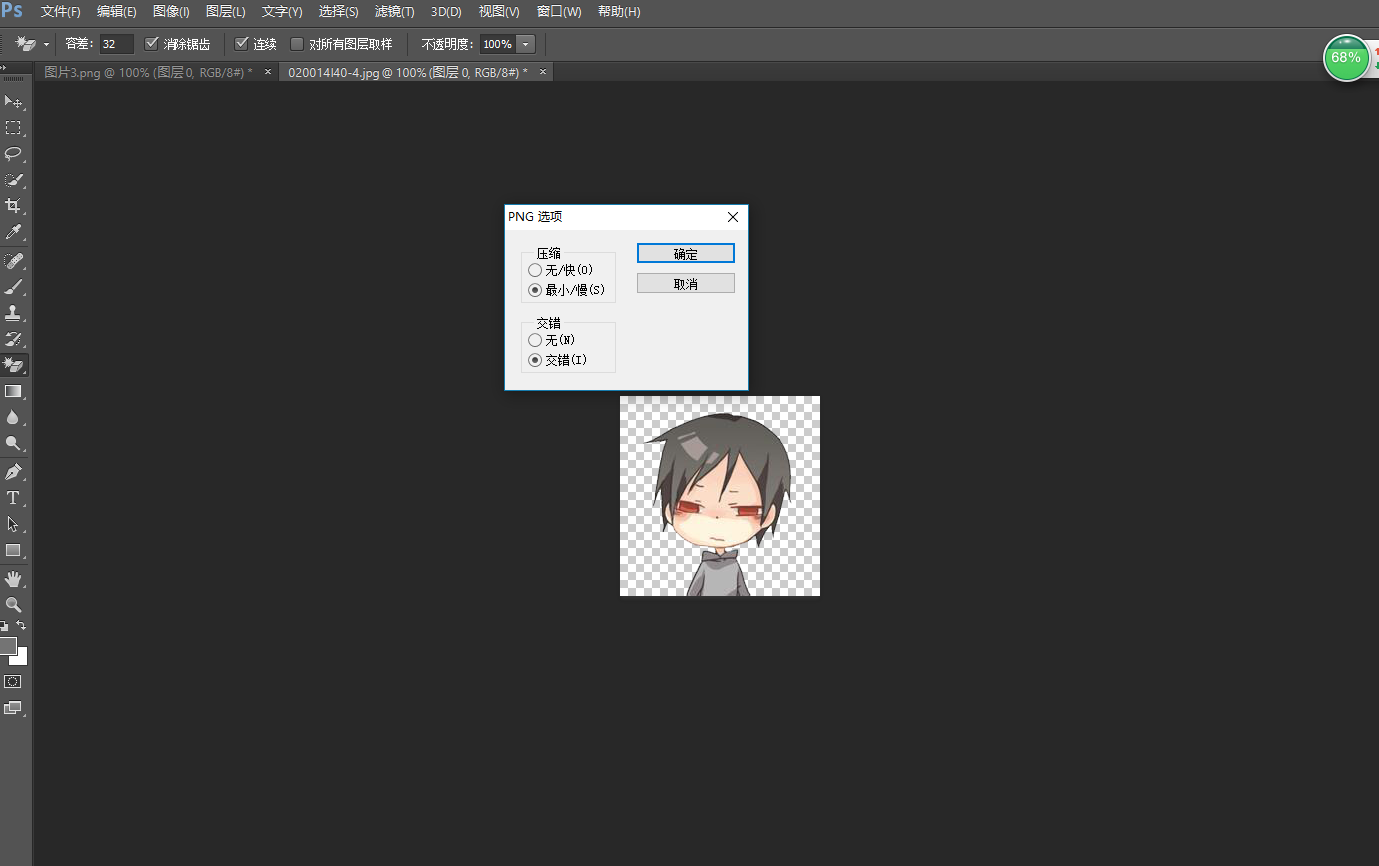Select the Eyedropper tool
The height and width of the screenshot is (866, 1379).
click(x=14, y=231)
